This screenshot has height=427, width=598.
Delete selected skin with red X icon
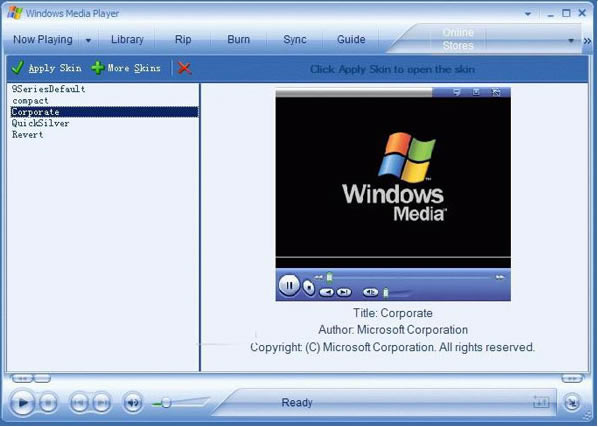pyautogui.click(x=184, y=68)
